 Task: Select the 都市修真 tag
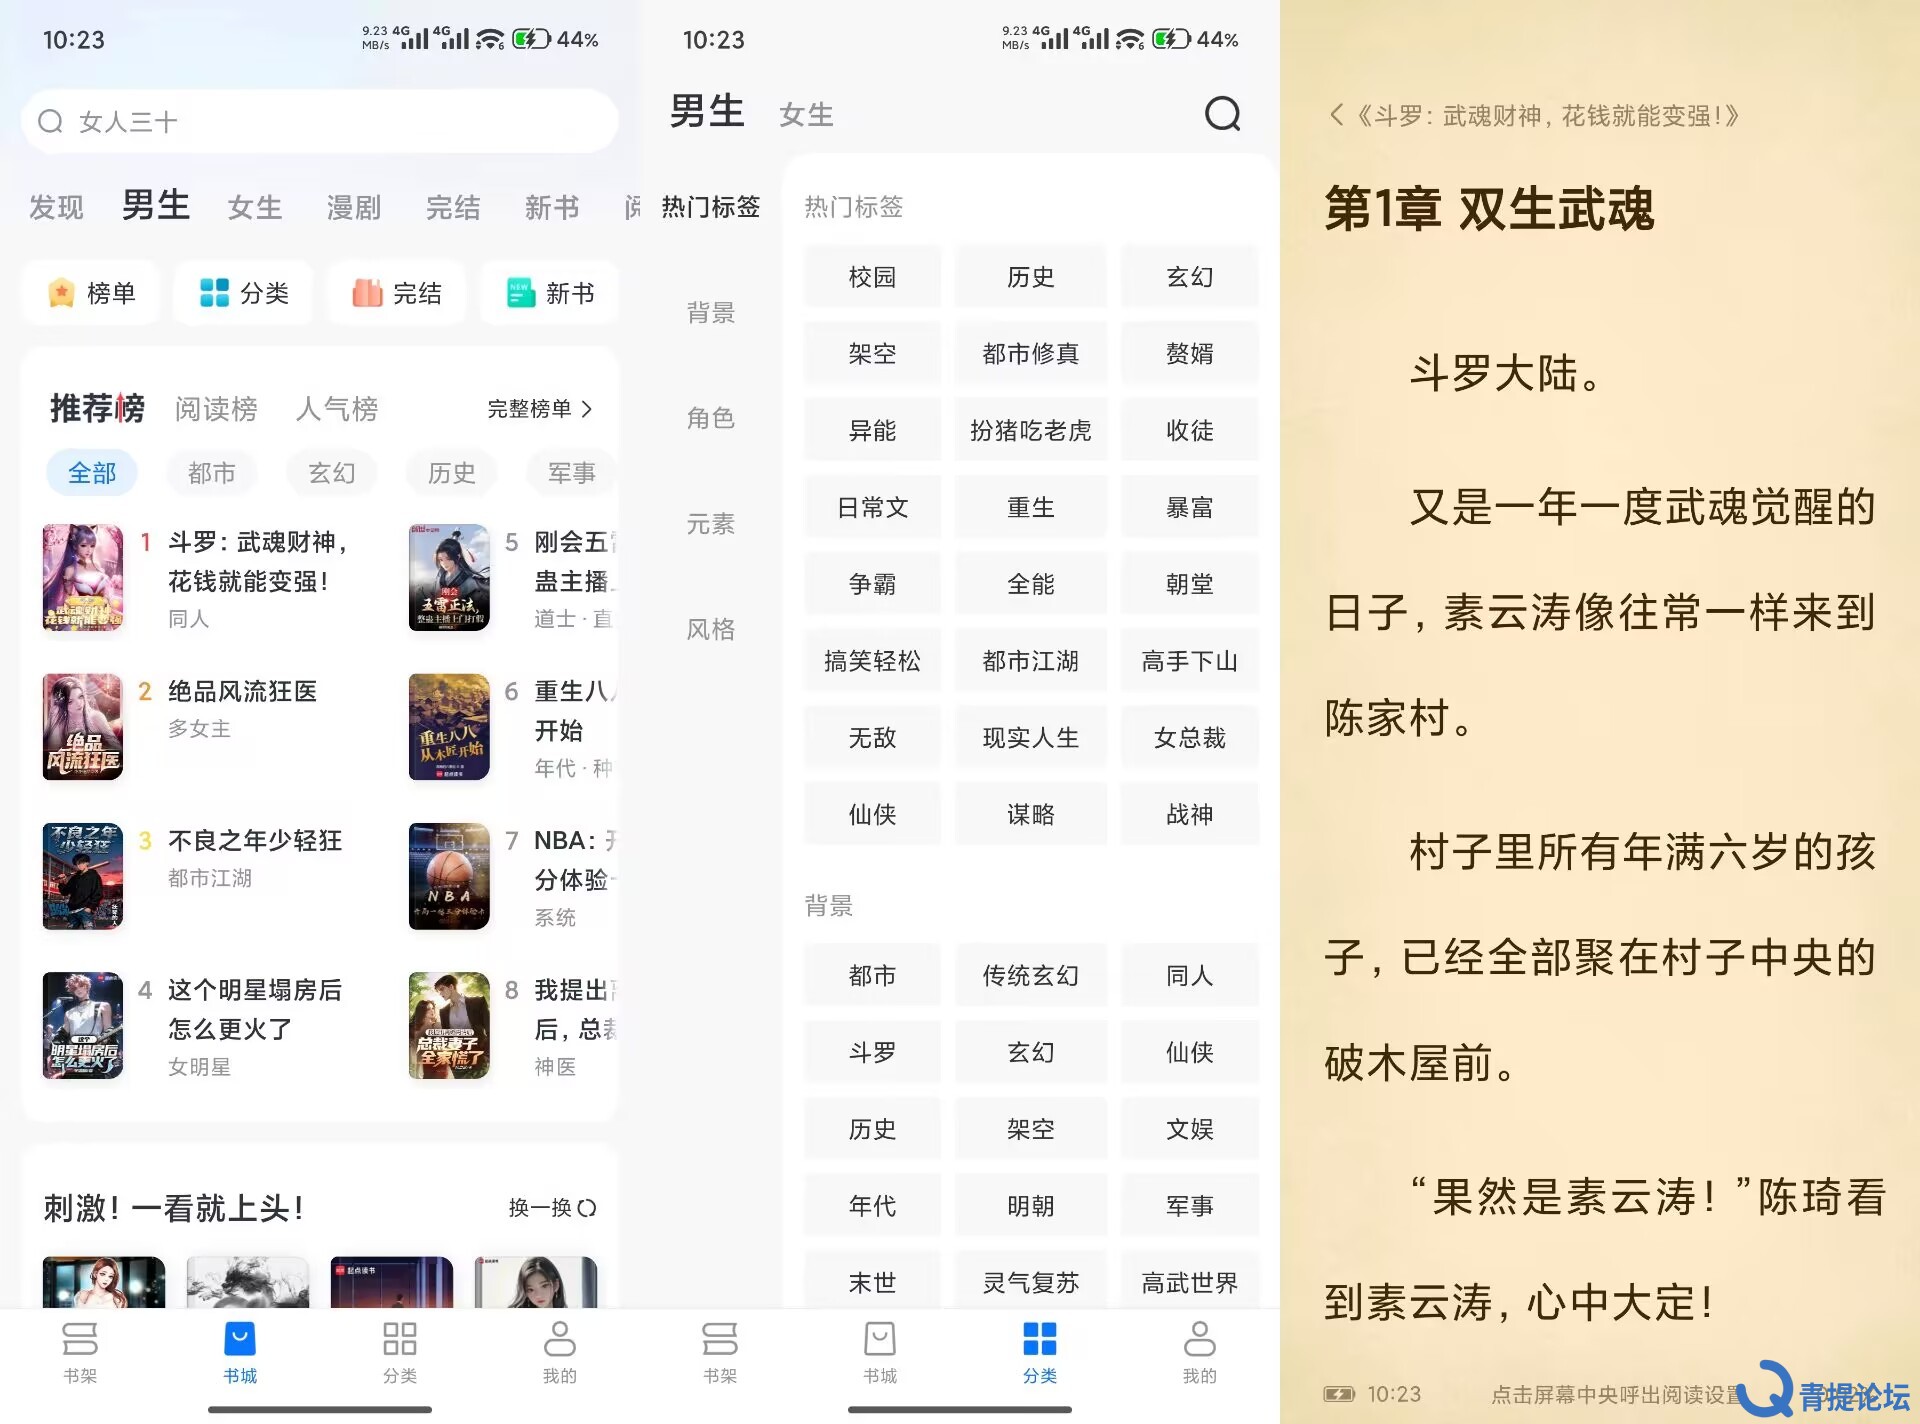pyautogui.click(x=1030, y=354)
